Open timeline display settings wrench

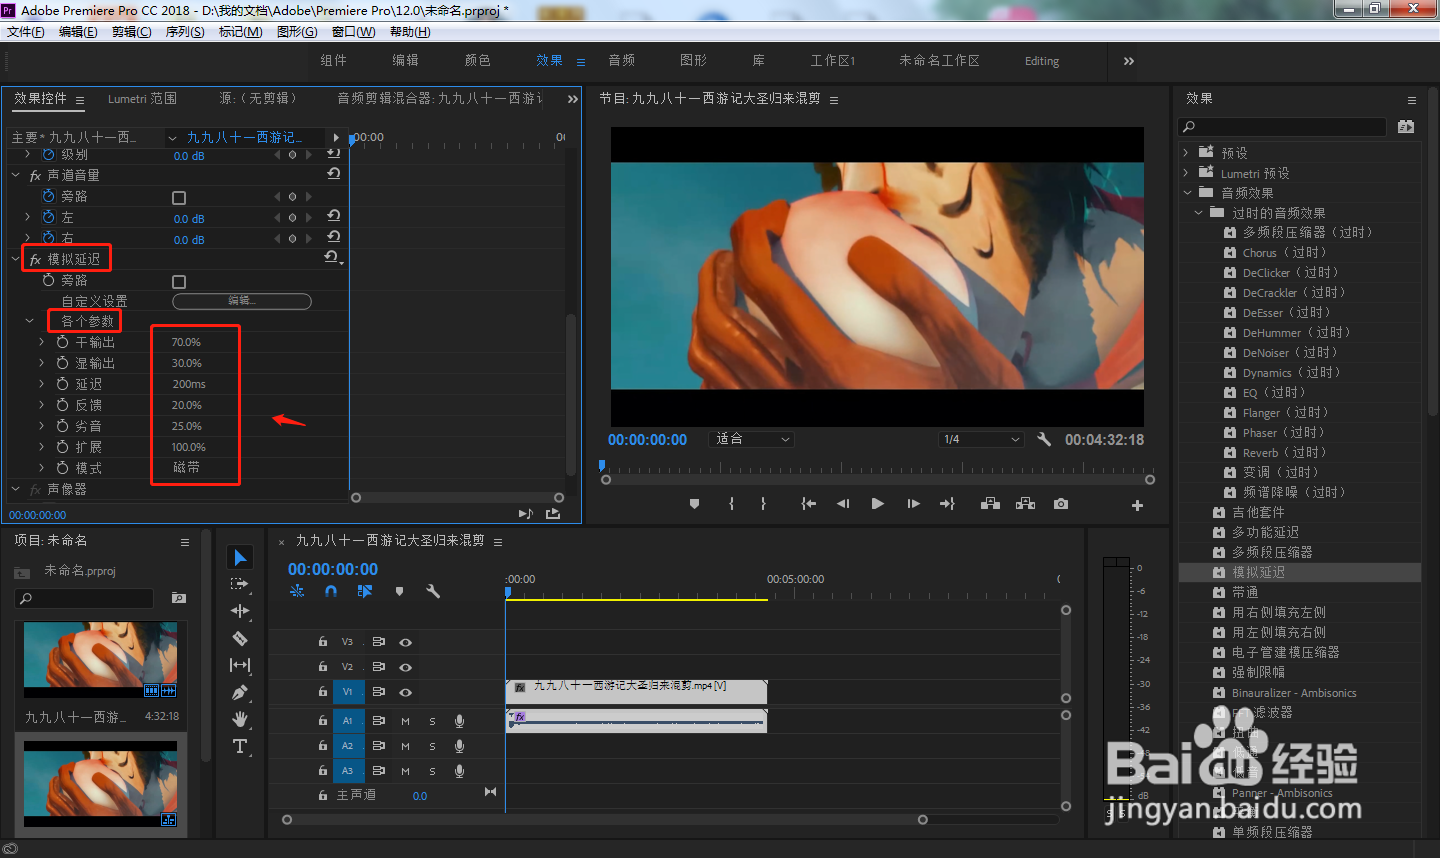click(433, 591)
